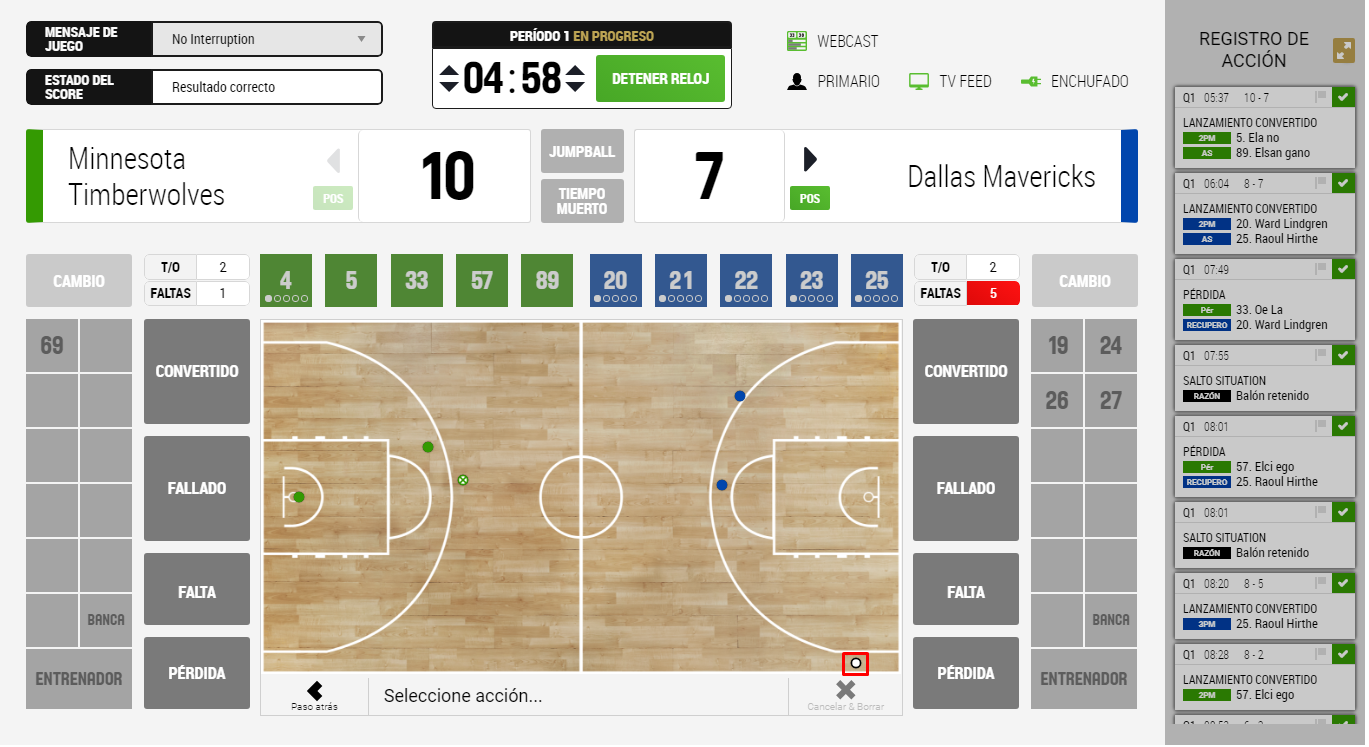Click Minnesota score 10
The image size is (1369, 747).
coord(444,176)
